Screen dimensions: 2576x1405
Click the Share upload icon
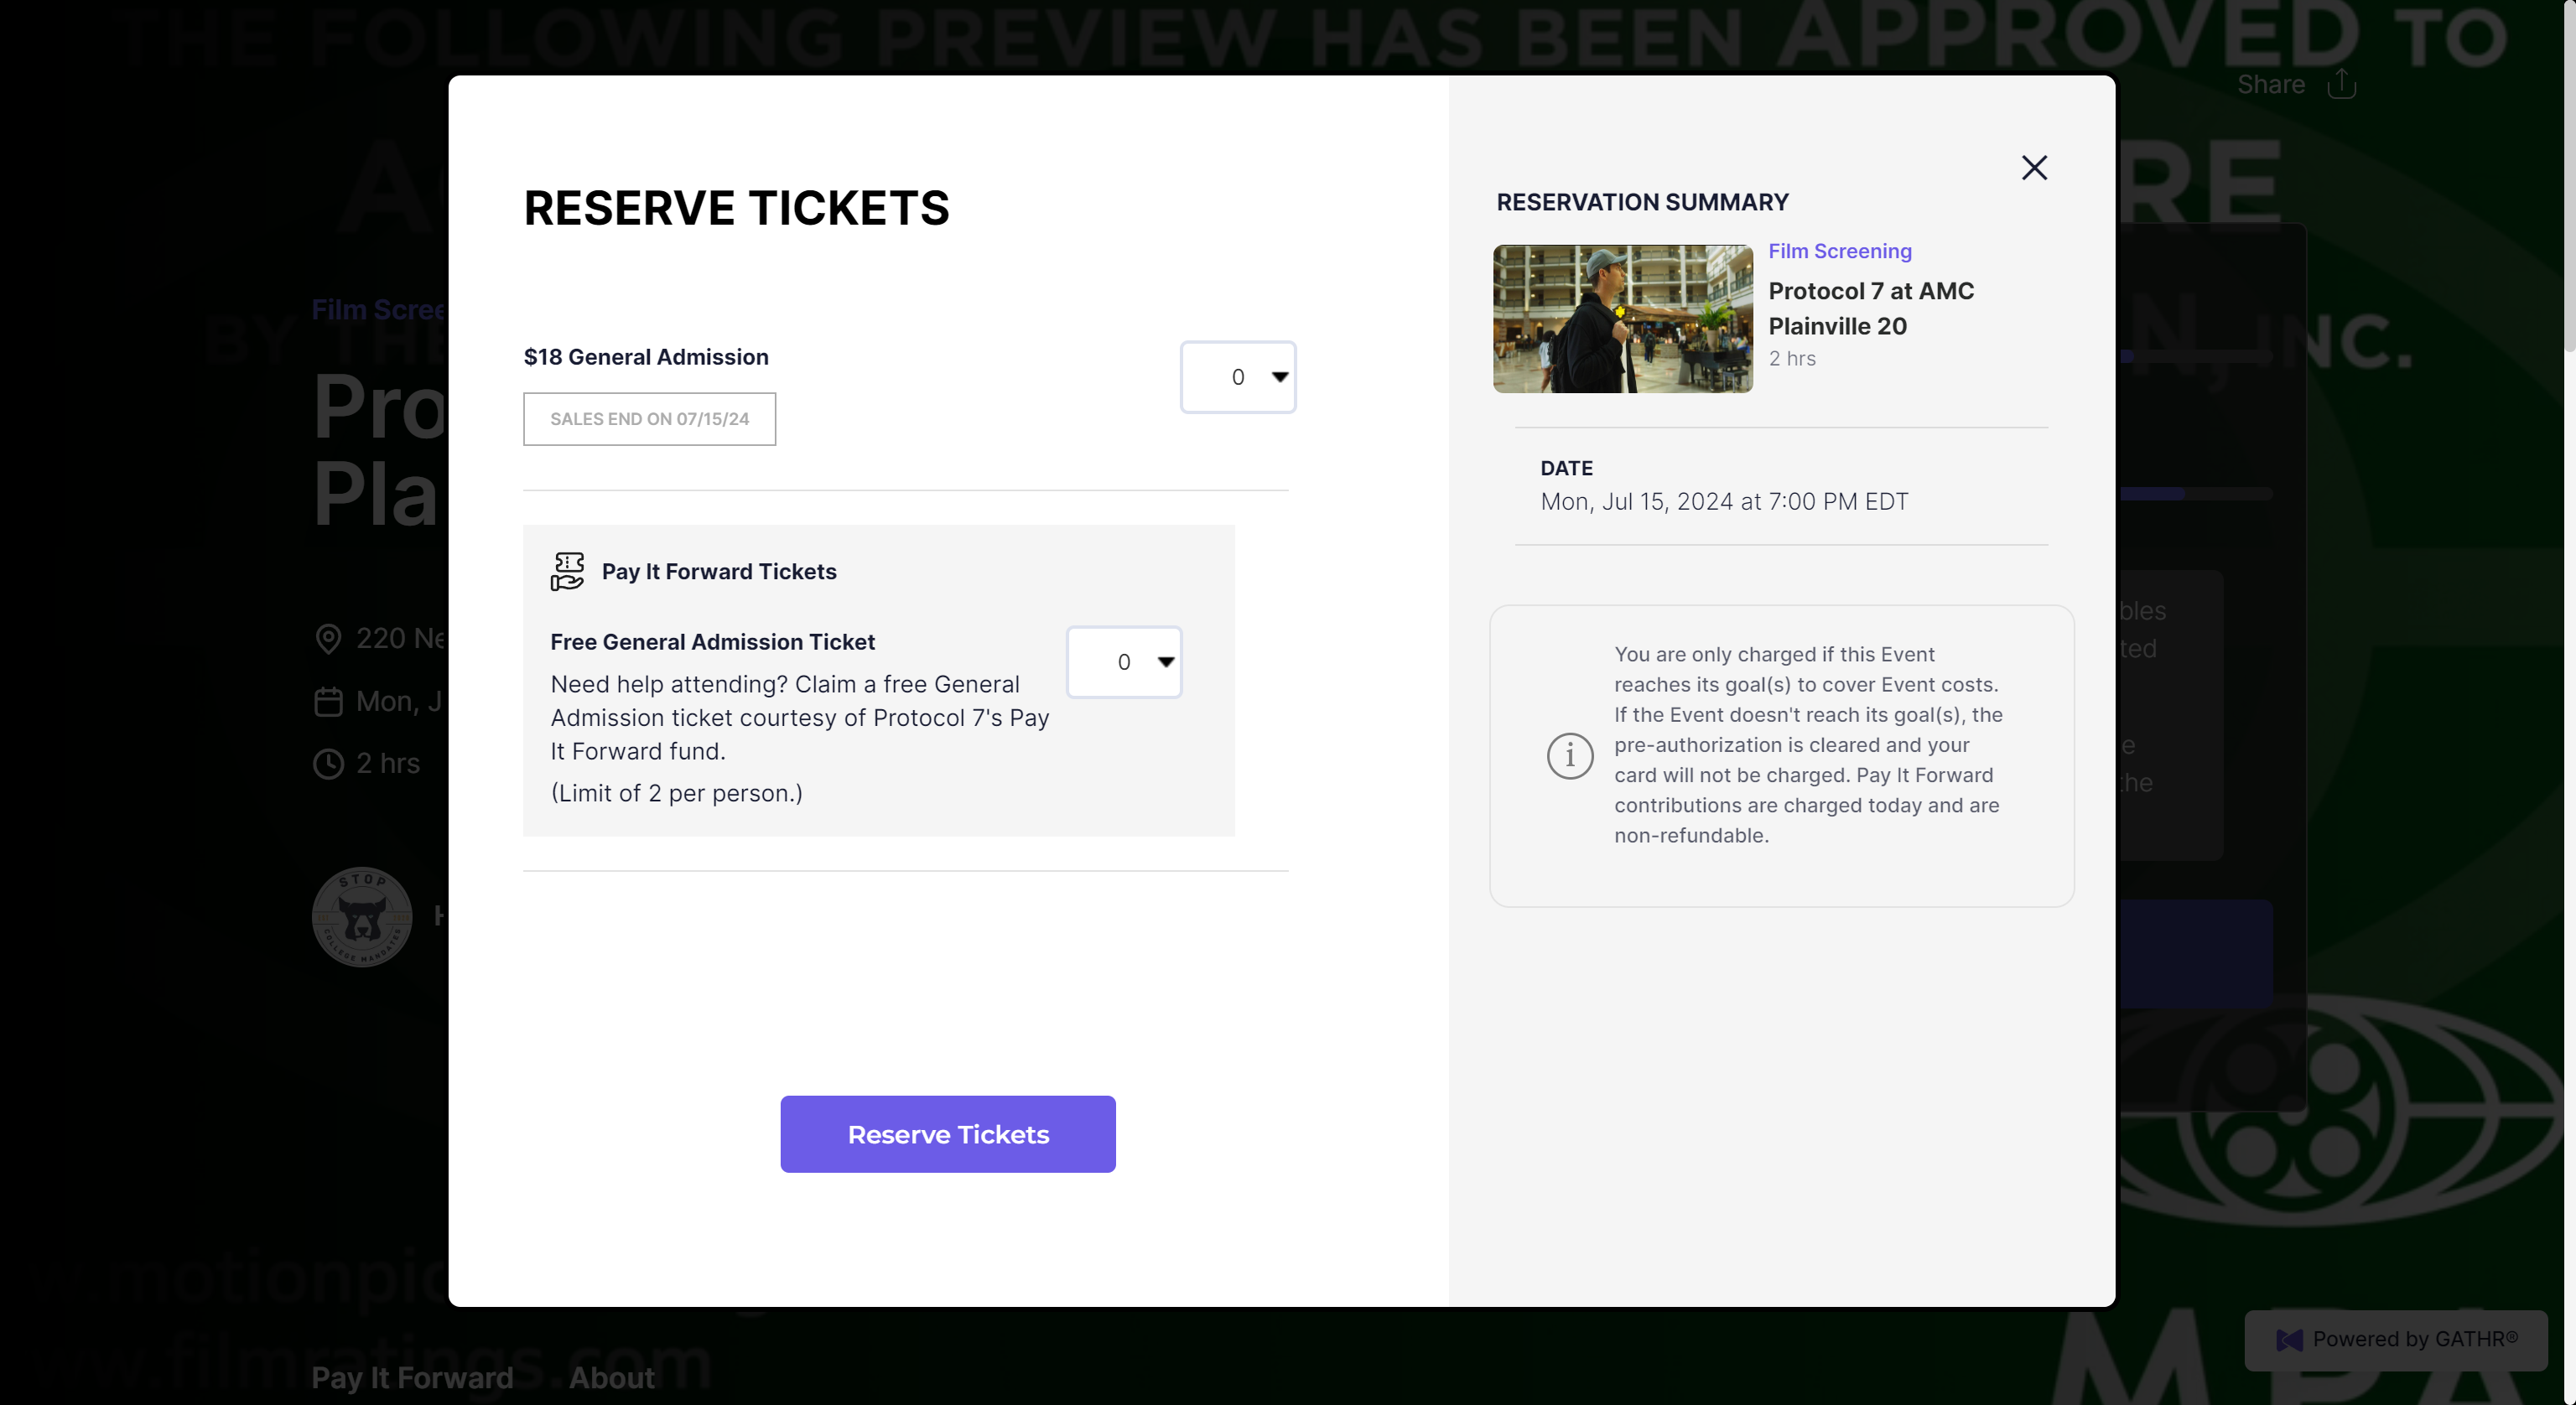[2341, 84]
